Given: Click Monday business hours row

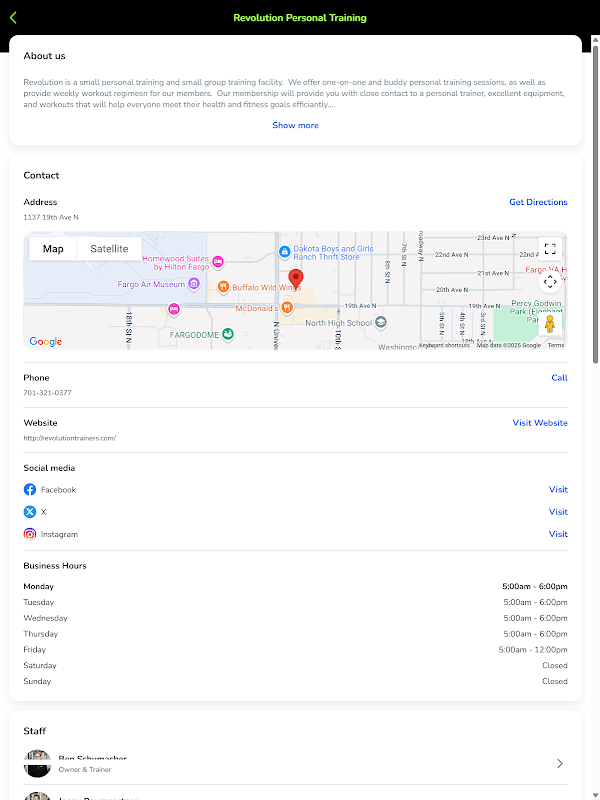Looking at the screenshot, I should point(295,587).
